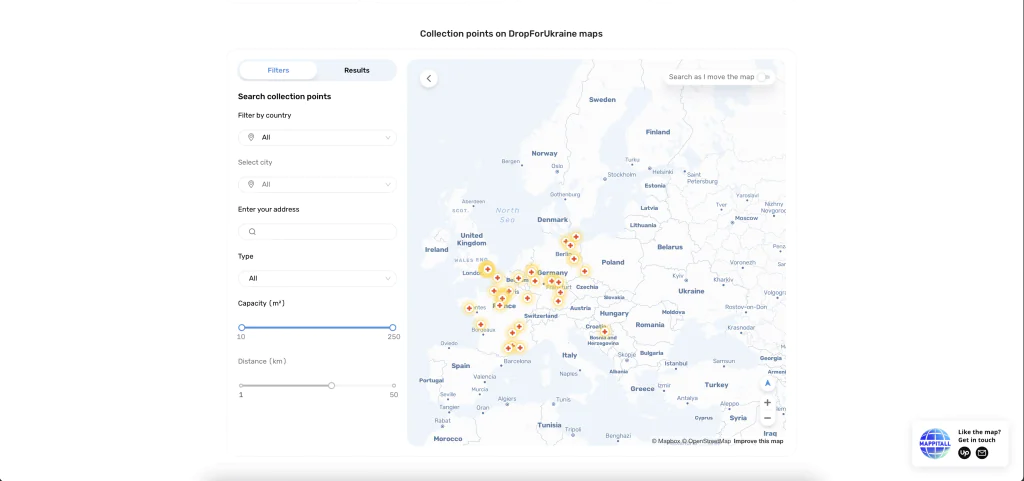
Task: Select the marker between London and Belgium
Action: [497, 278]
